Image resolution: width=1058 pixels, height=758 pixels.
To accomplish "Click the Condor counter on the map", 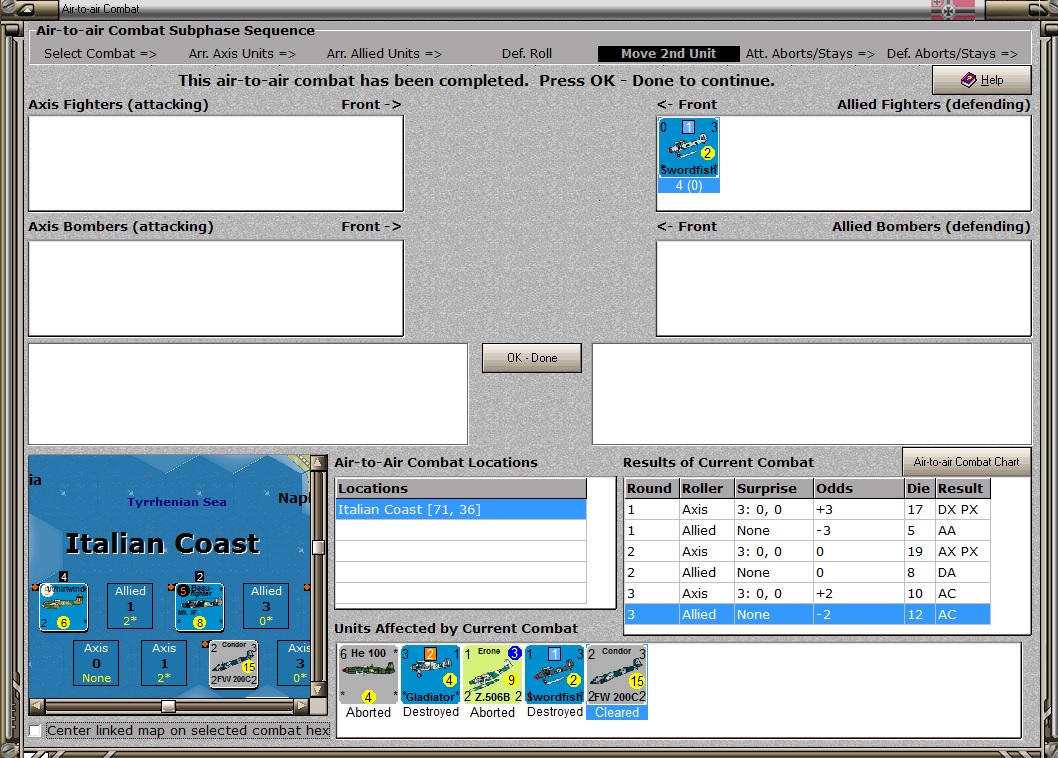I will tap(233, 664).
